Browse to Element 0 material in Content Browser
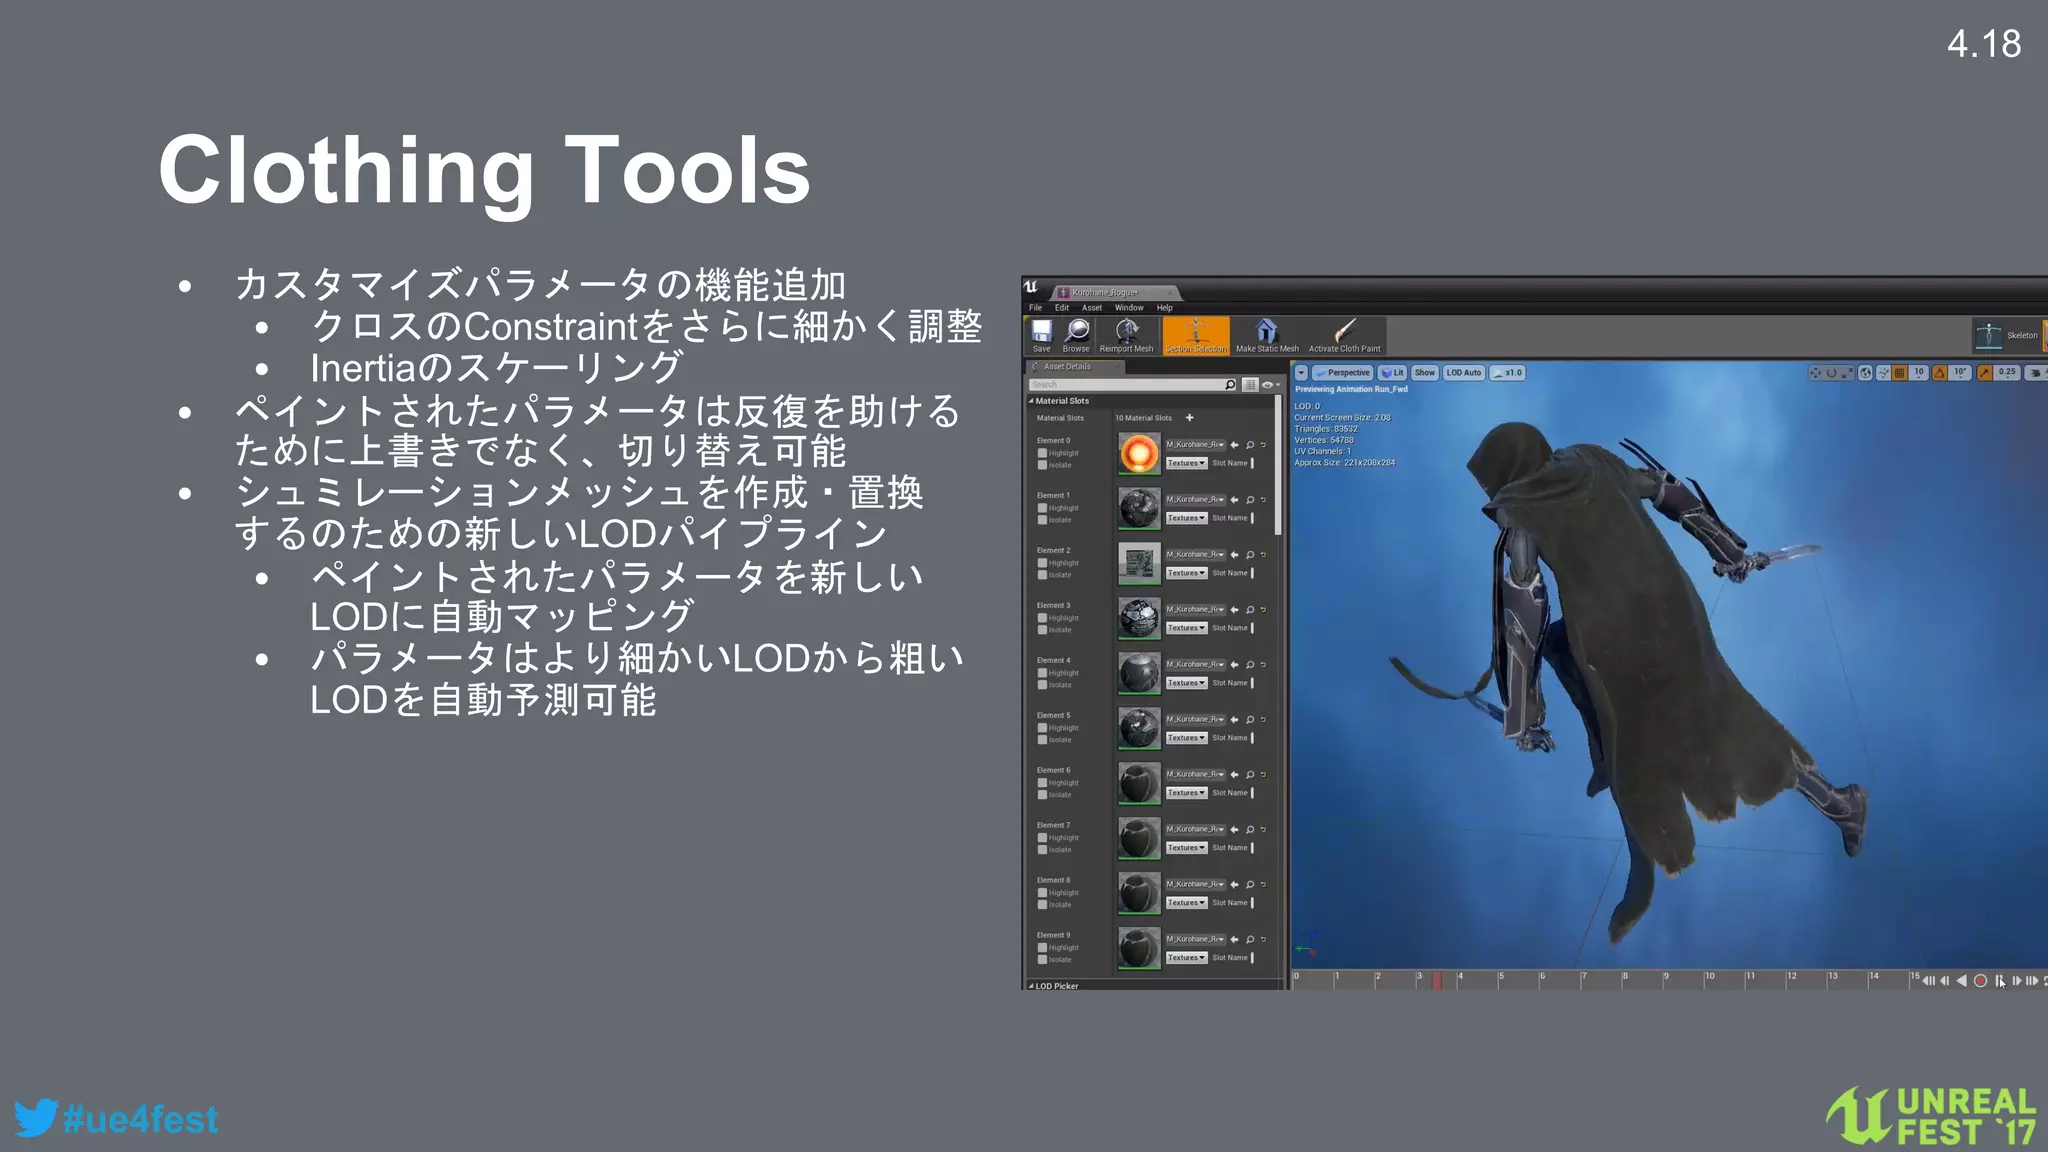Image resolution: width=2048 pixels, height=1152 pixels. tap(1250, 445)
